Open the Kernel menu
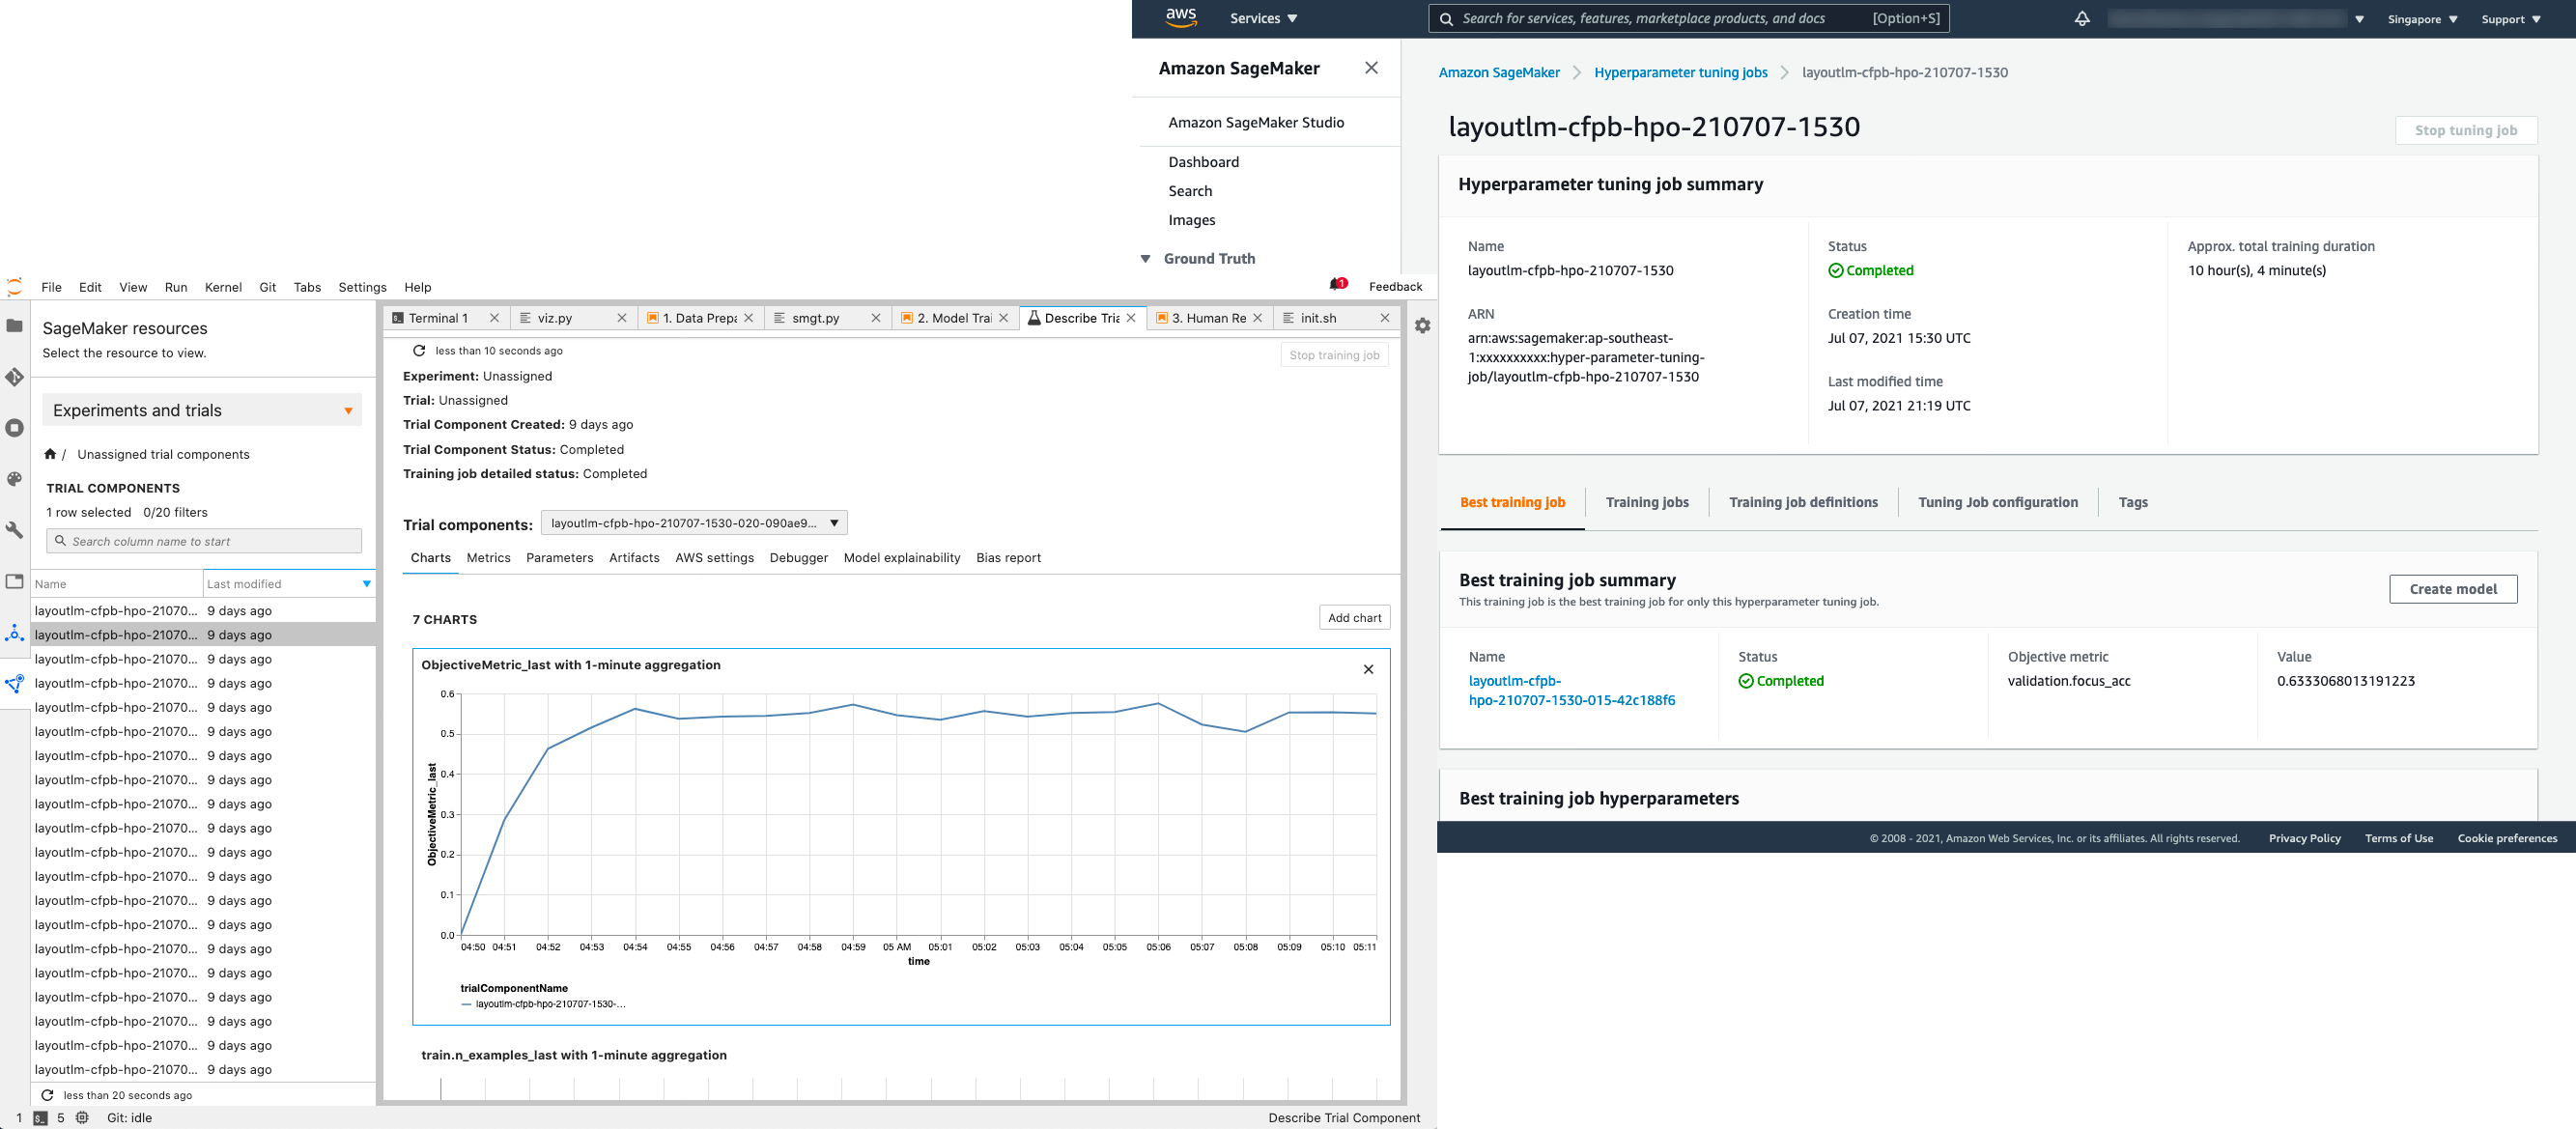This screenshot has width=2576, height=1129. coord(223,287)
